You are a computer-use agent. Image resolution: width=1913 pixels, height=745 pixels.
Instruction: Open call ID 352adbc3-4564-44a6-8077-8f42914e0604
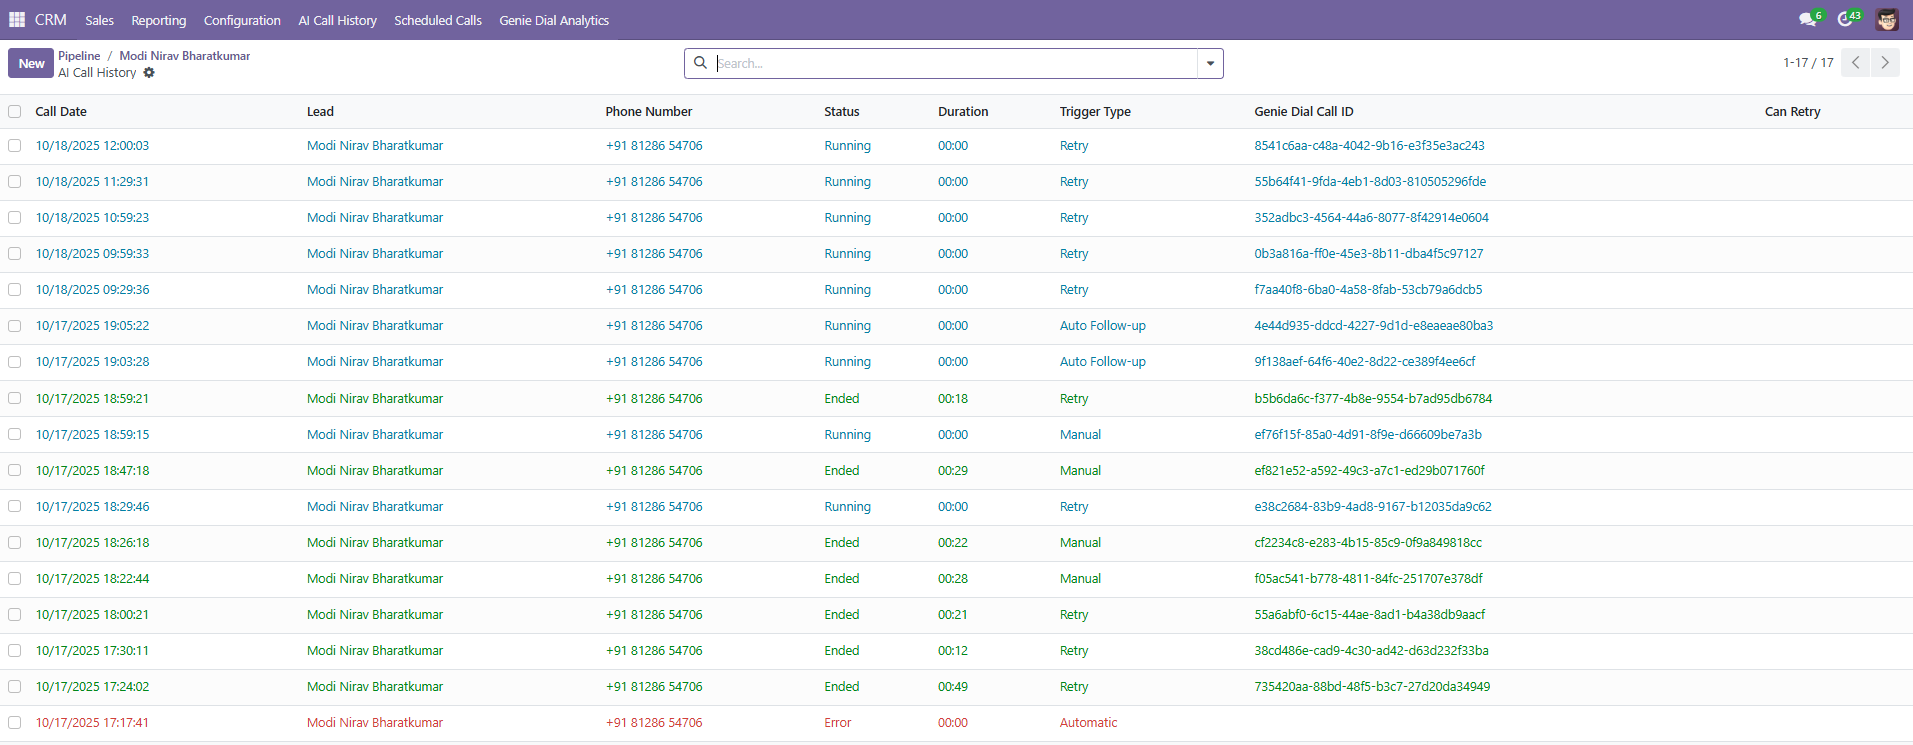click(x=1371, y=218)
